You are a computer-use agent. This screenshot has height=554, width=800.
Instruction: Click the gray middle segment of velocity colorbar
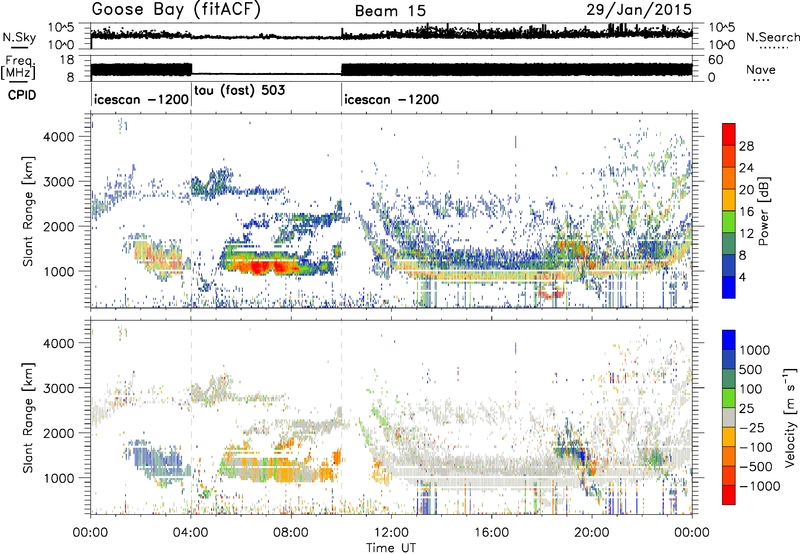tap(729, 418)
